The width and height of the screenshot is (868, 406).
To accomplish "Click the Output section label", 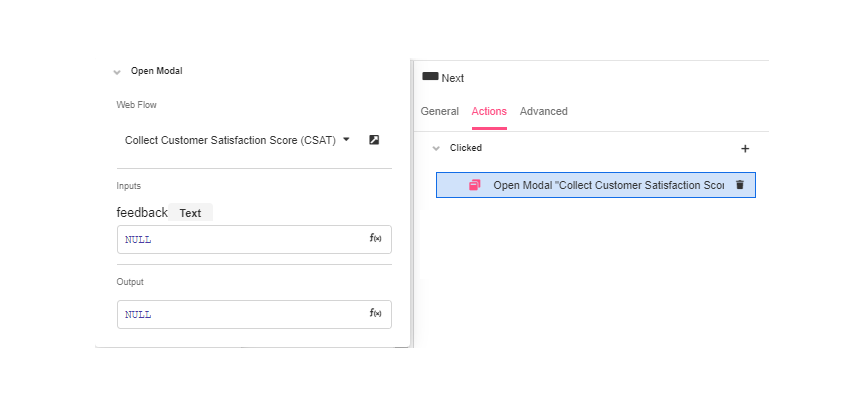I will click(130, 282).
